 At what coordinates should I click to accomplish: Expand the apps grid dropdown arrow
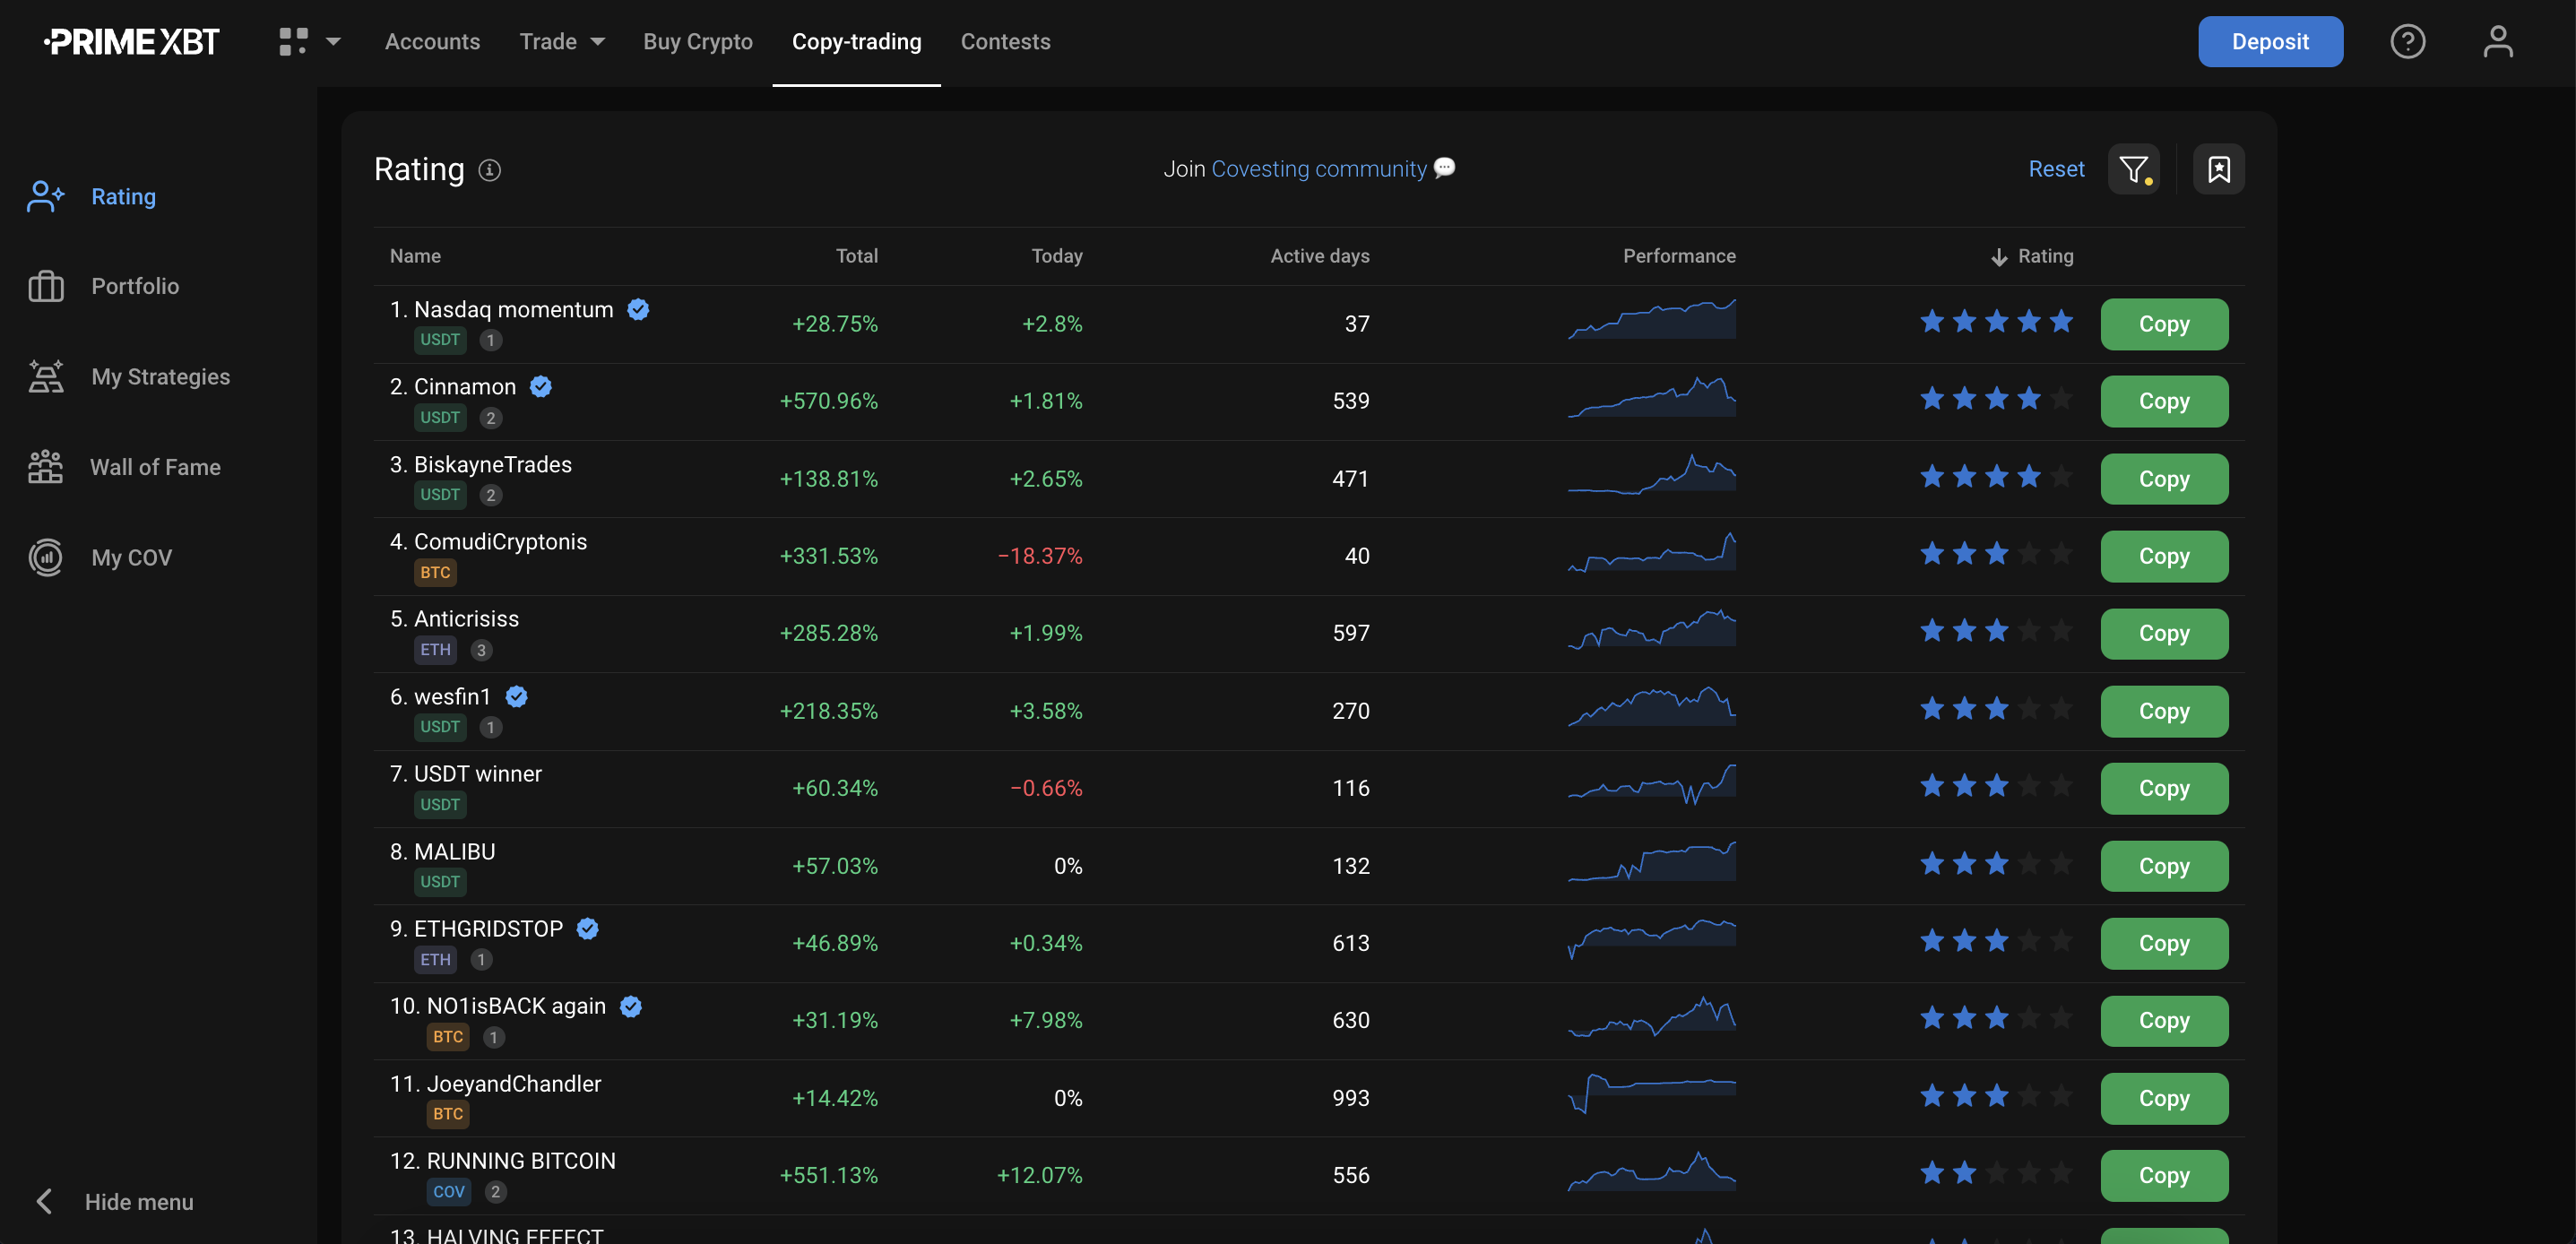click(x=334, y=41)
